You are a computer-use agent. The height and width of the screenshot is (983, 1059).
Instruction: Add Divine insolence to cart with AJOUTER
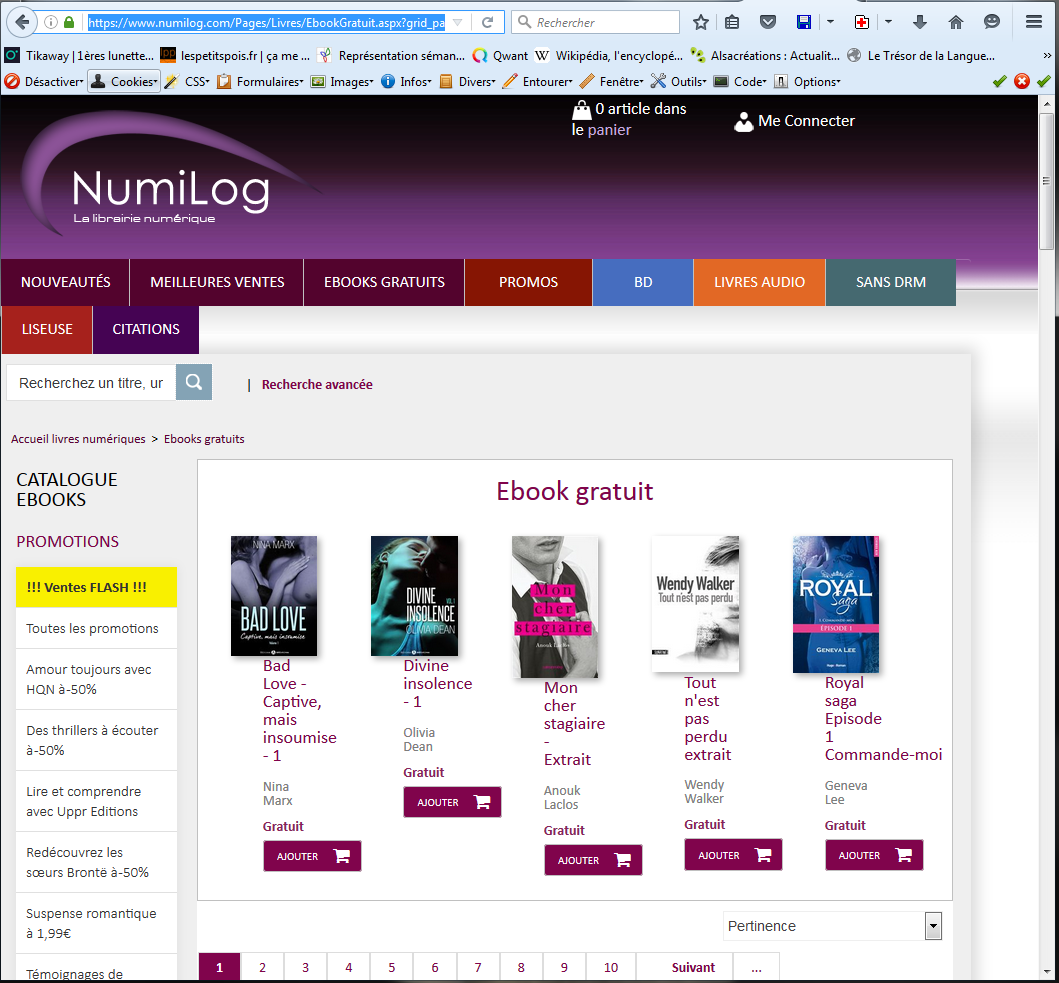[x=452, y=802]
